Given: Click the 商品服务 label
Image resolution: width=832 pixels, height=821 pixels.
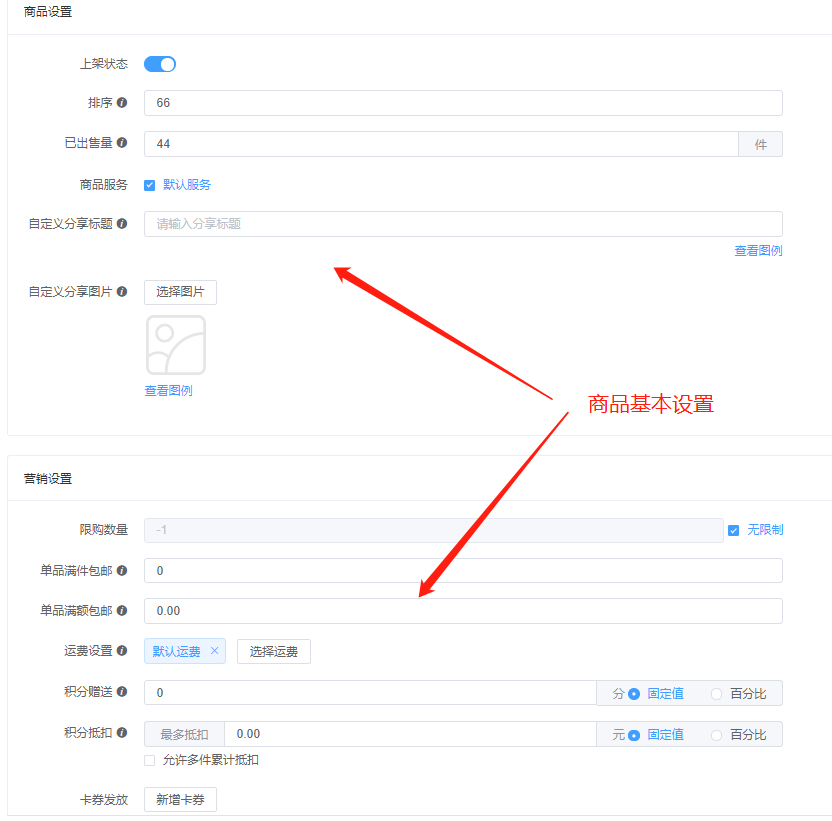Looking at the screenshot, I should [x=103, y=185].
